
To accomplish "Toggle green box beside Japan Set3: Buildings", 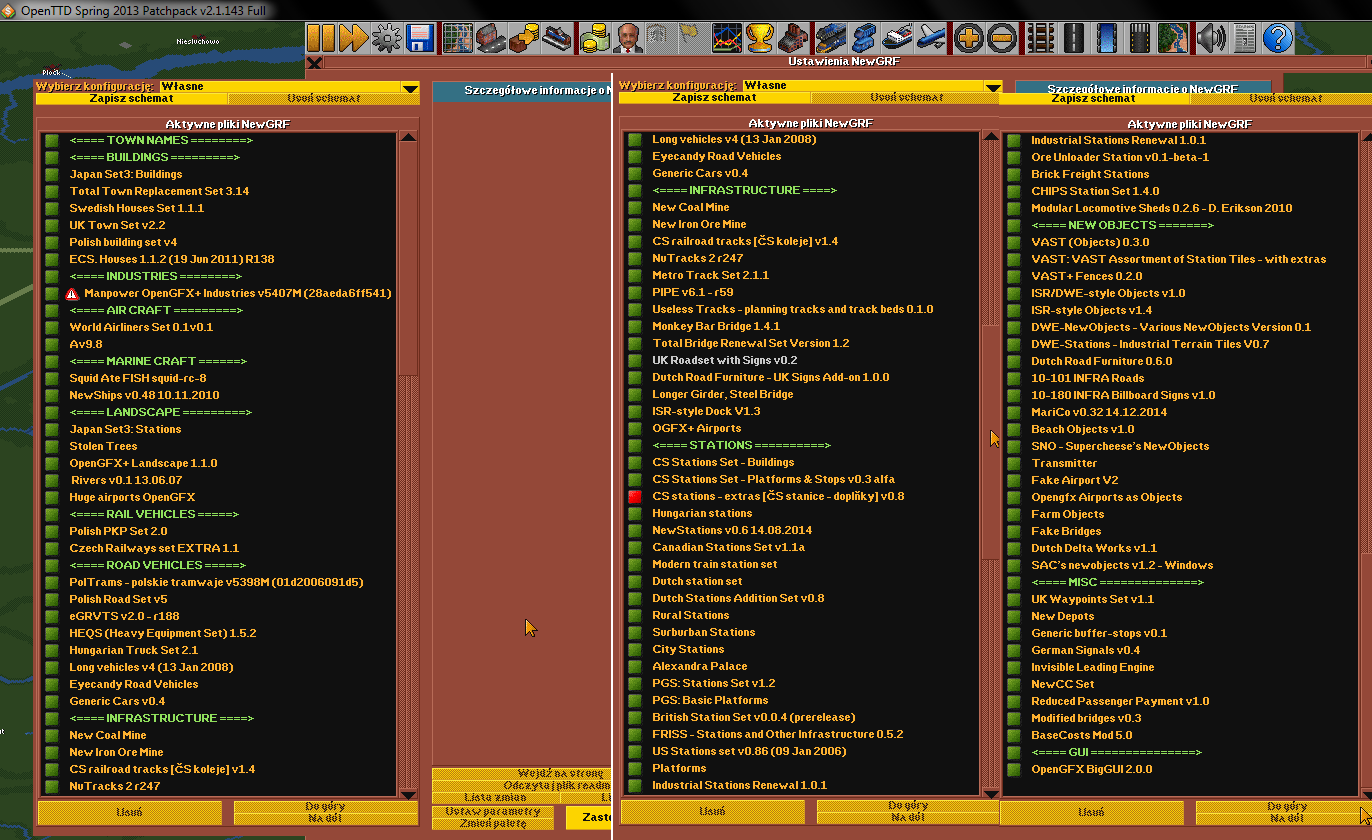I will pyautogui.click(x=52, y=174).
